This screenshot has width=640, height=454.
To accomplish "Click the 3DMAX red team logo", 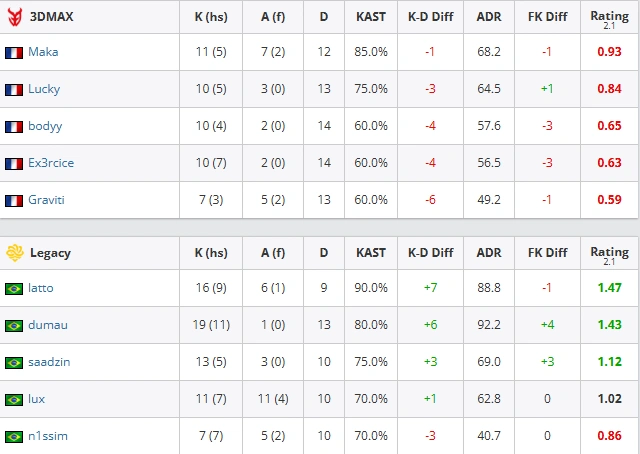I will click(15, 17).
